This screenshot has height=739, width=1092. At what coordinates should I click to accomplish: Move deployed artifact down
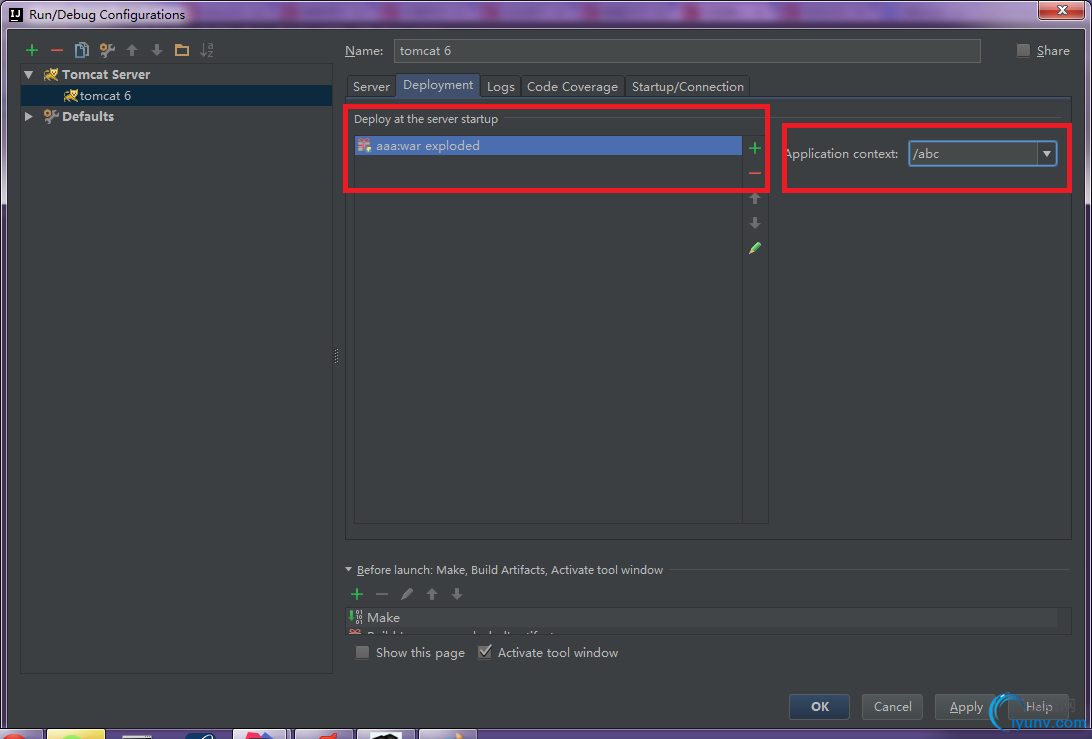pyautogui.click(x=755, y=223)
